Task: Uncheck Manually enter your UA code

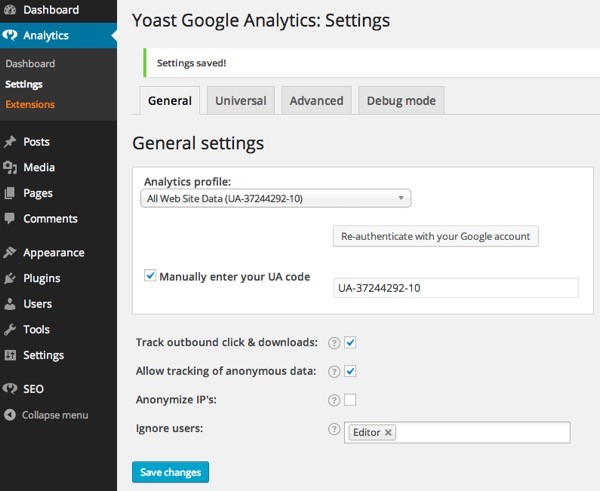Action: pyautogui.click(x=150, y=276)
